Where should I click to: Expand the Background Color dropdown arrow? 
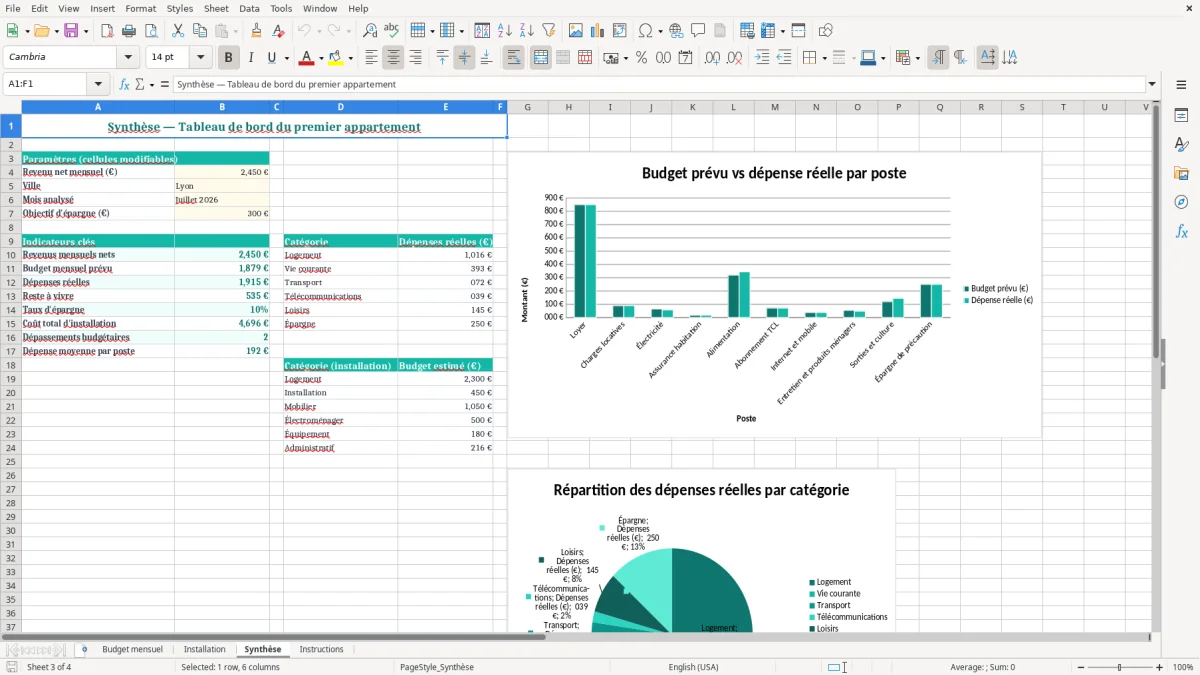coord(350,58)
